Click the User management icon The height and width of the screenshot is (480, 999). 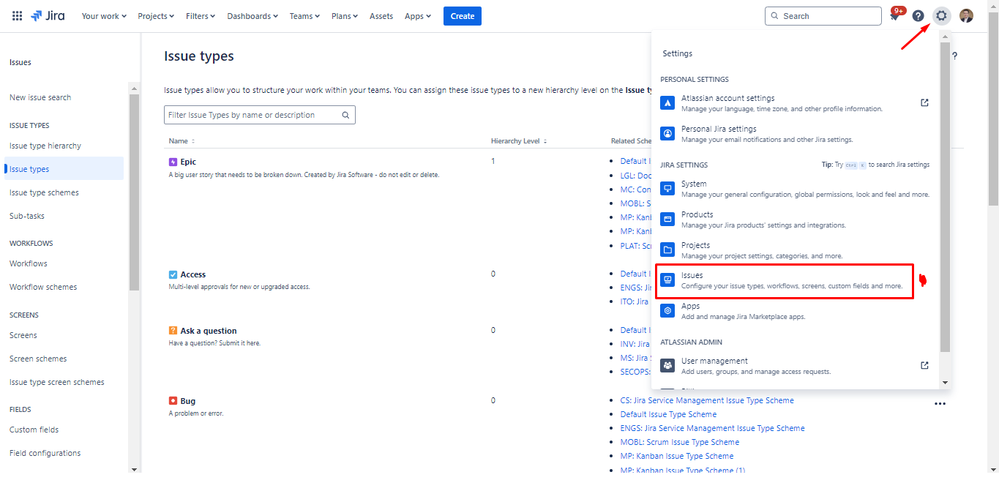(x=667, y=365)
